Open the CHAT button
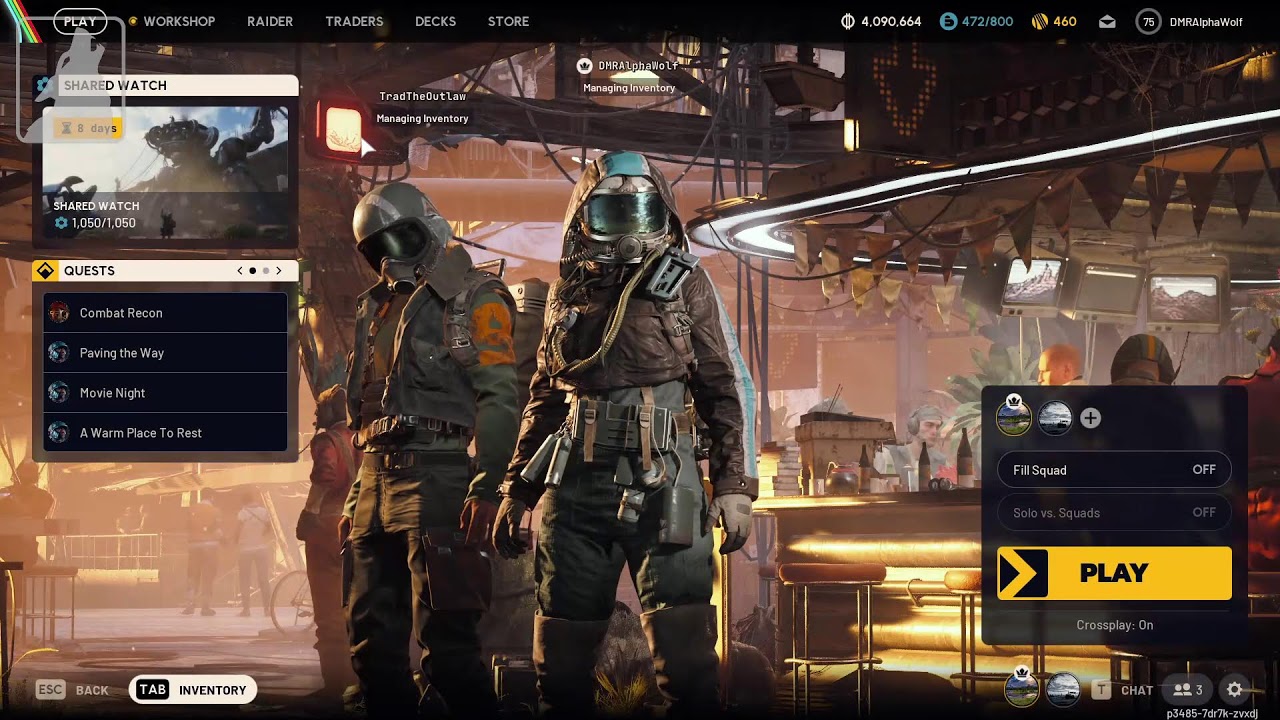The width and height of the screenshot is (1280, 720). click(1124, 690)
